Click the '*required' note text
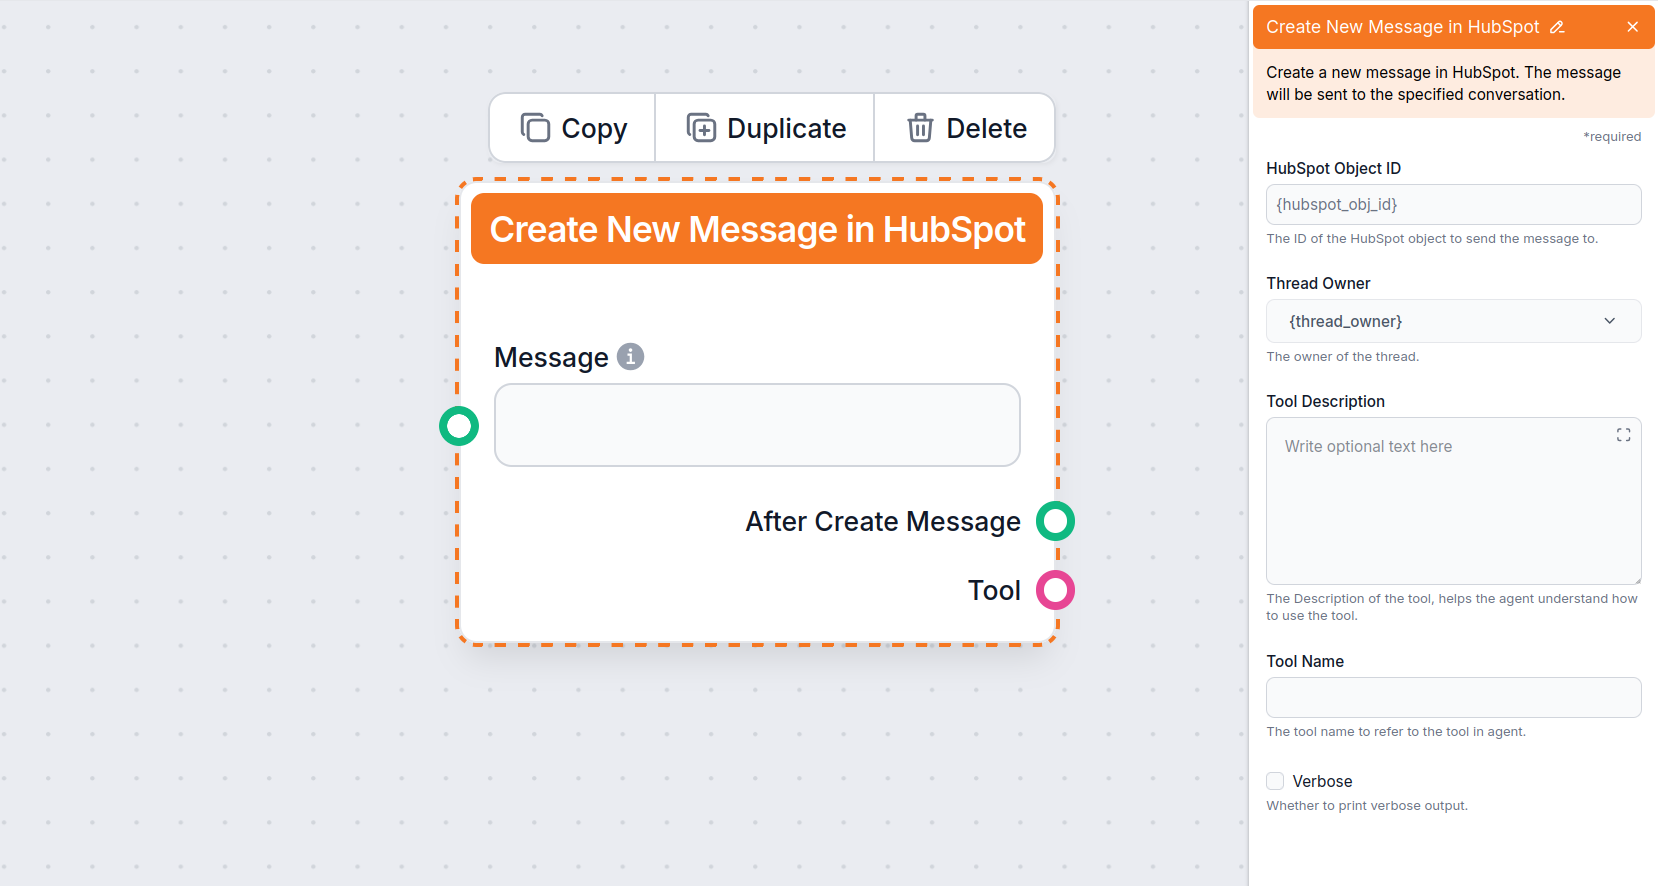 1612,136
